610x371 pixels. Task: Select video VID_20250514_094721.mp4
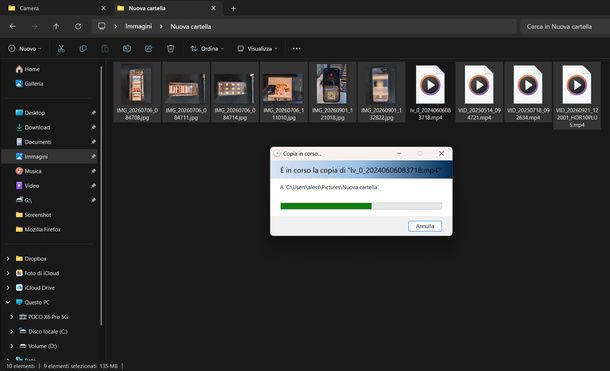coord(479,93)
